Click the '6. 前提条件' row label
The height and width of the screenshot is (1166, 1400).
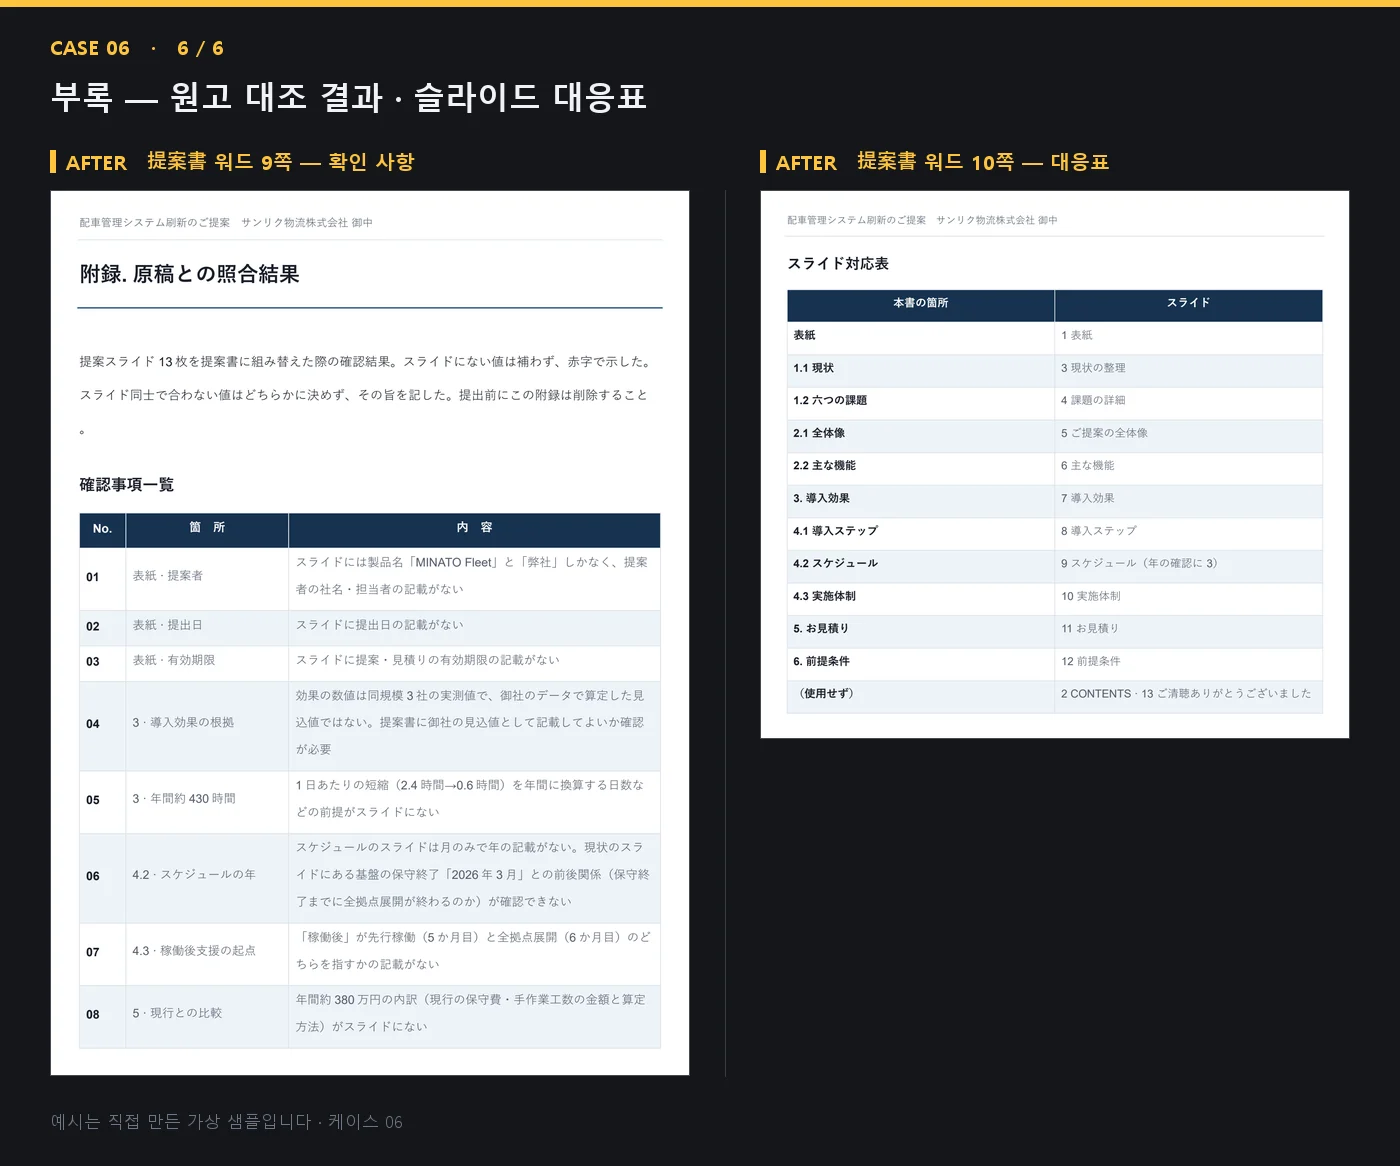pos(821,661)
